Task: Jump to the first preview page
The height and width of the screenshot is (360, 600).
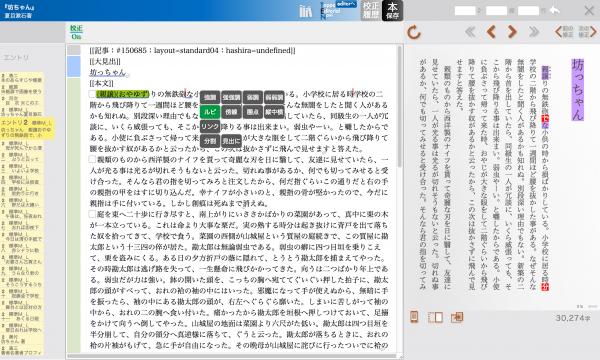Action: click(x=470, y=32)
